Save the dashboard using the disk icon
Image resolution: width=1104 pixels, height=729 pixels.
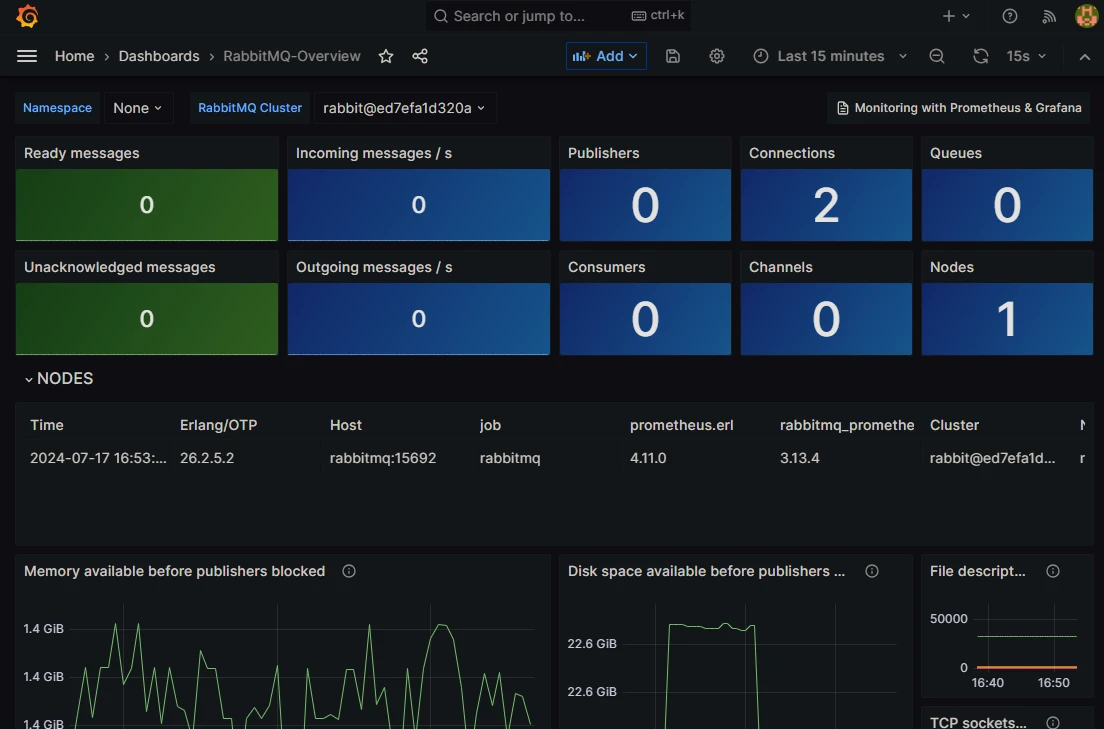(x=672, y=56)
